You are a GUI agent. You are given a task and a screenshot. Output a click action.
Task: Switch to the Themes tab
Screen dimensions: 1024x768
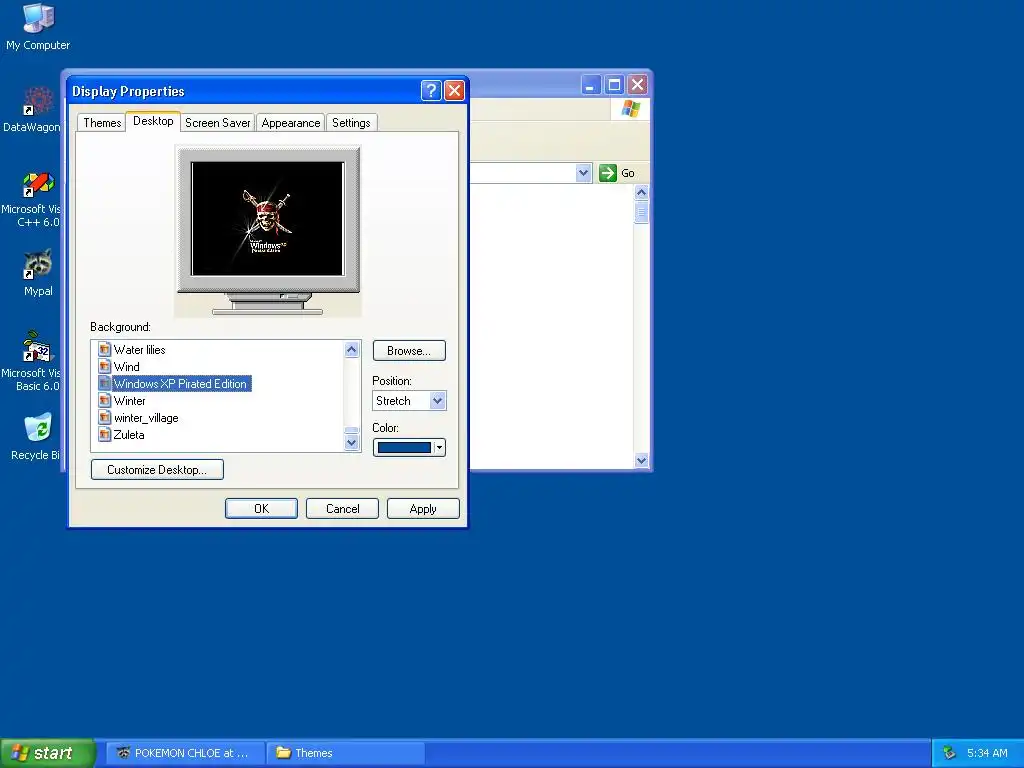tap(102, 123)
